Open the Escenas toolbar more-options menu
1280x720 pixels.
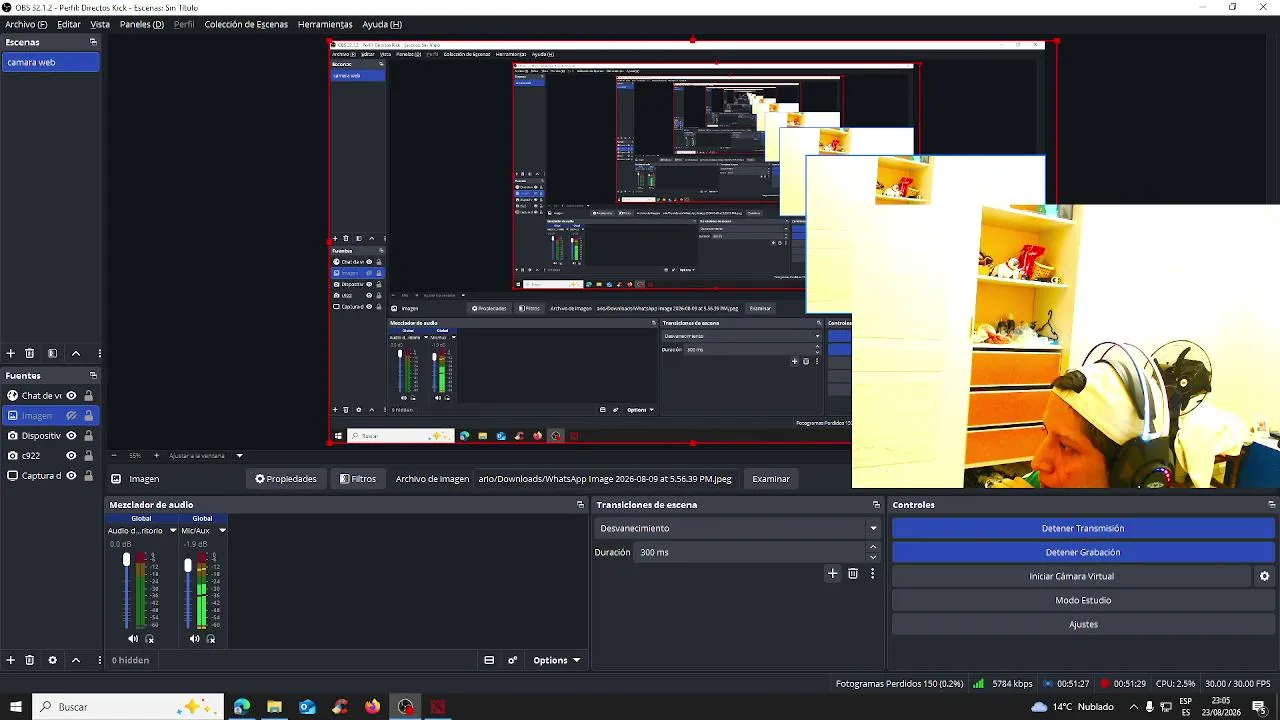99,353
